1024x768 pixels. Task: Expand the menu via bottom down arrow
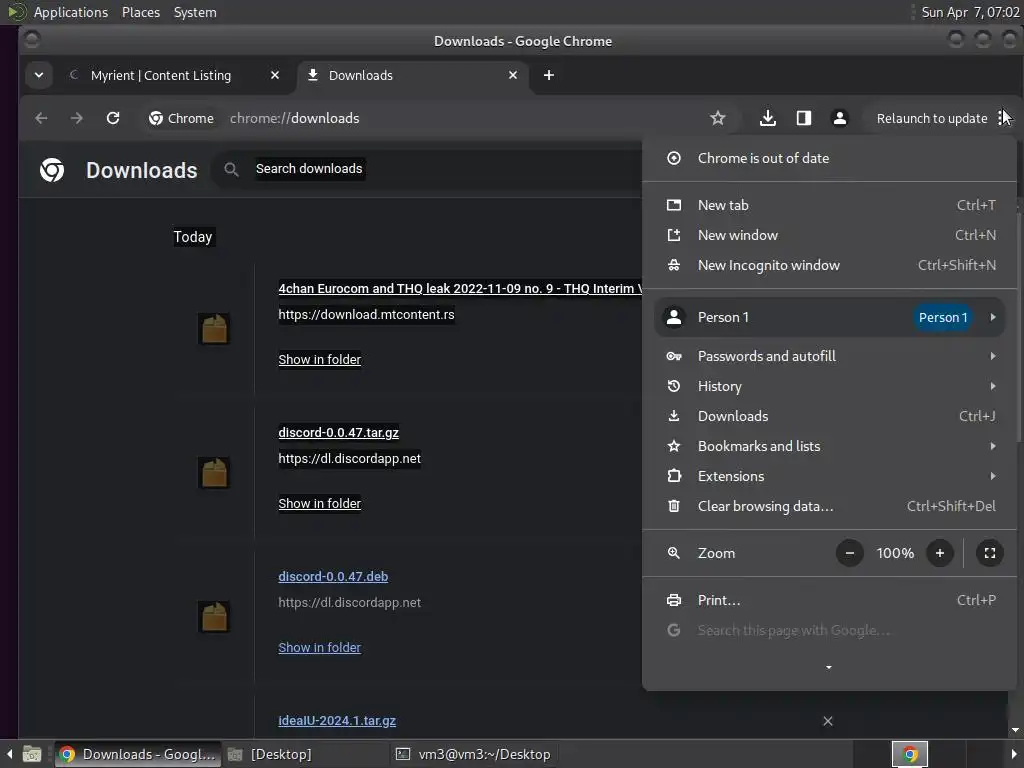coord(829,667)
